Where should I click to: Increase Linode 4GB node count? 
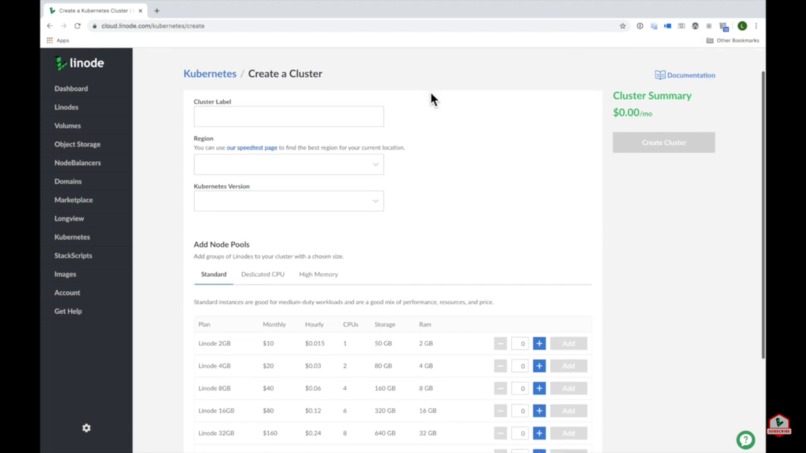[x=539, y=366]
